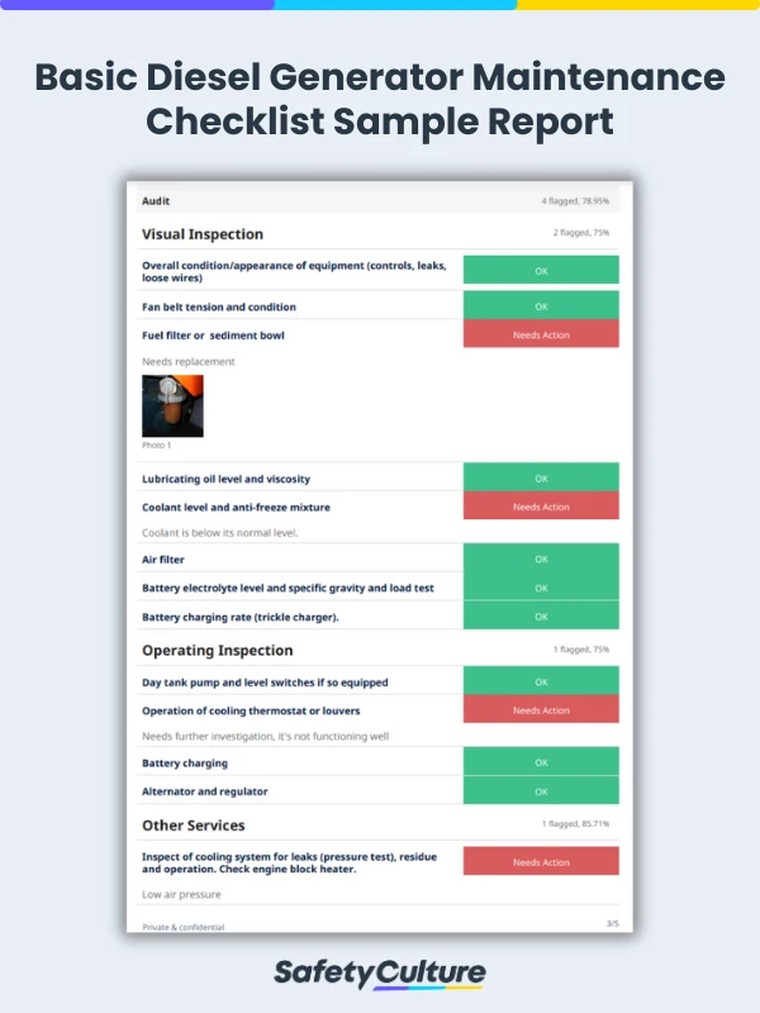Click the OK status for Fan belt tension
760x1013 pixels.
click(x=541, y=307)
